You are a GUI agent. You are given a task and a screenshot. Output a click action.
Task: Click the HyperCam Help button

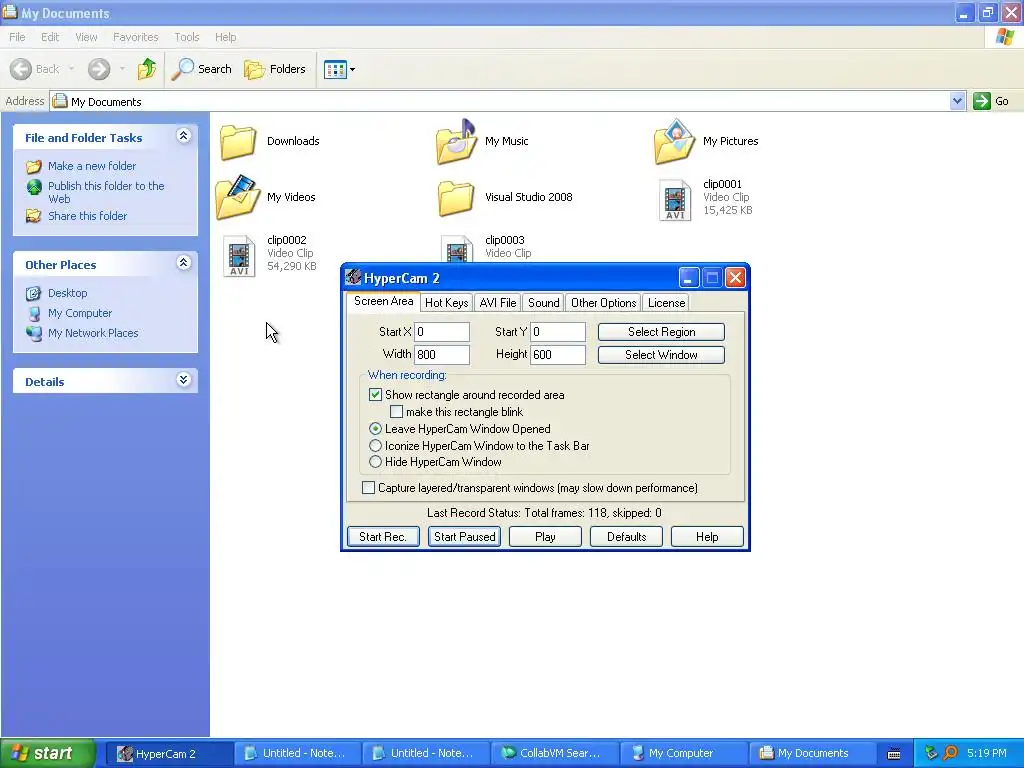[x=707, y=537]
